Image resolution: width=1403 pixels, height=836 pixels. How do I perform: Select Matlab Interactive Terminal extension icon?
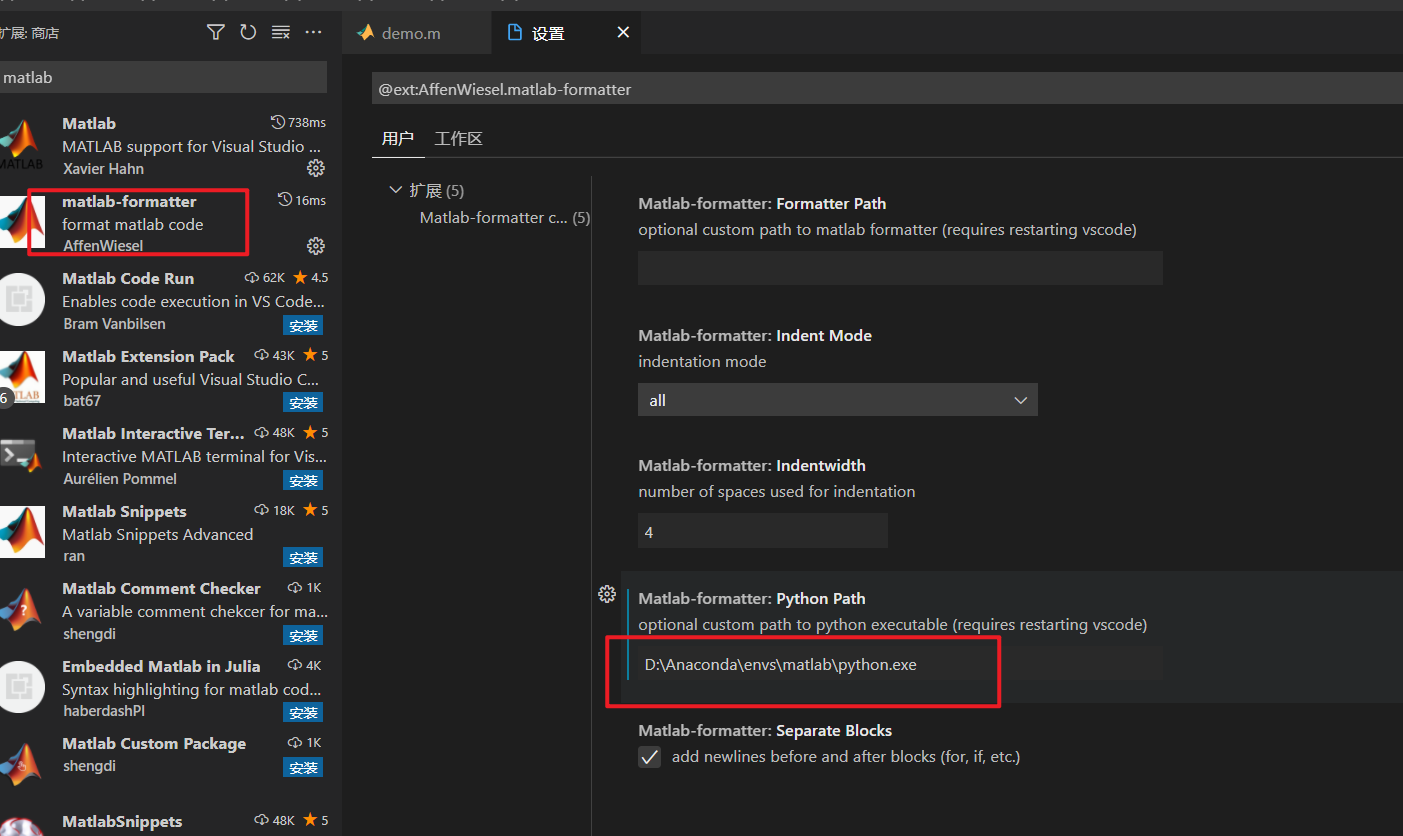coord(20,455)
